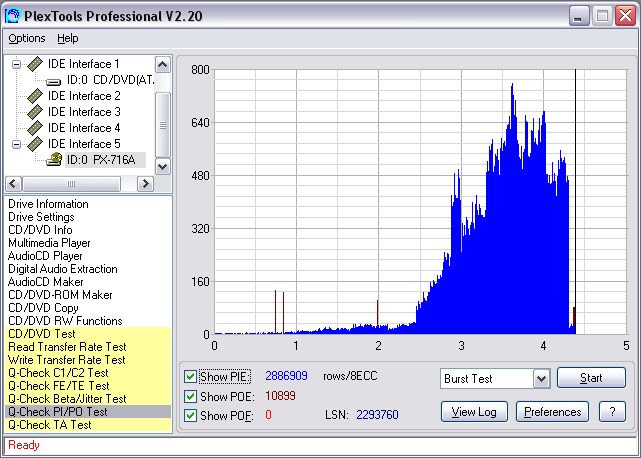Open Q-Check Beta/Jitter Test

pyautogui.click(x=88, y=399)
